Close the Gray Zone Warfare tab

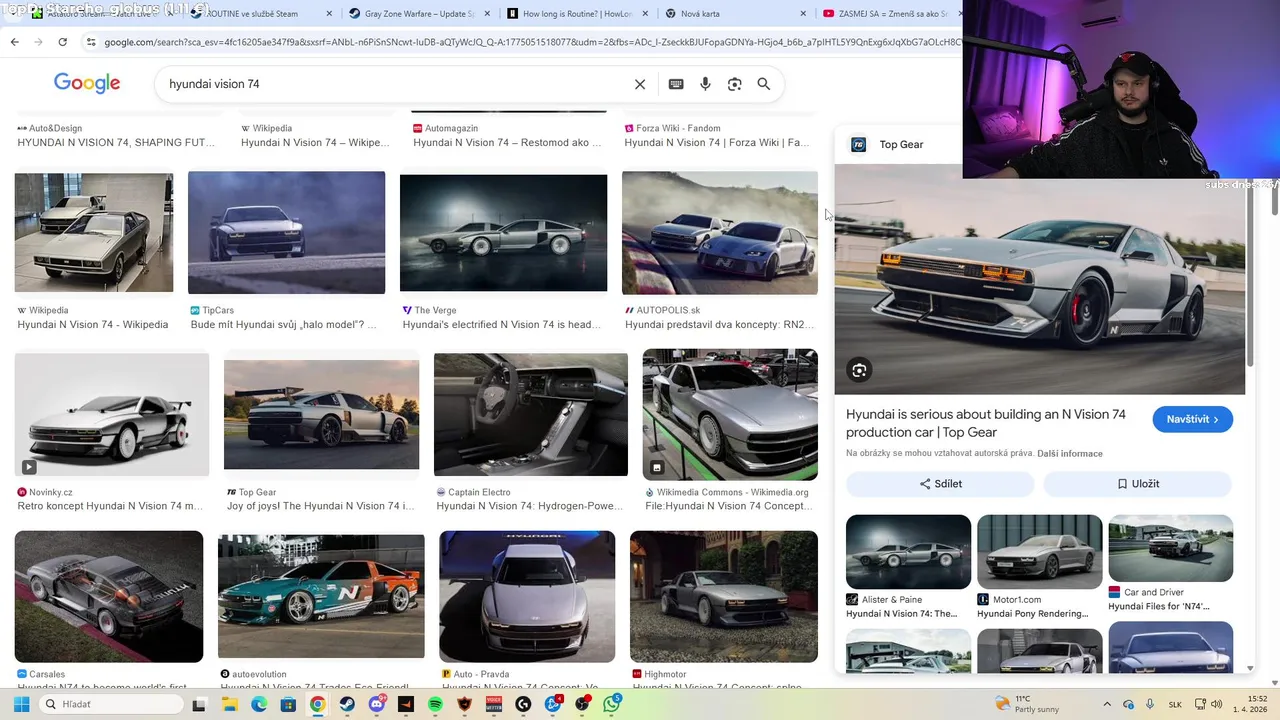tap(486, 14)
